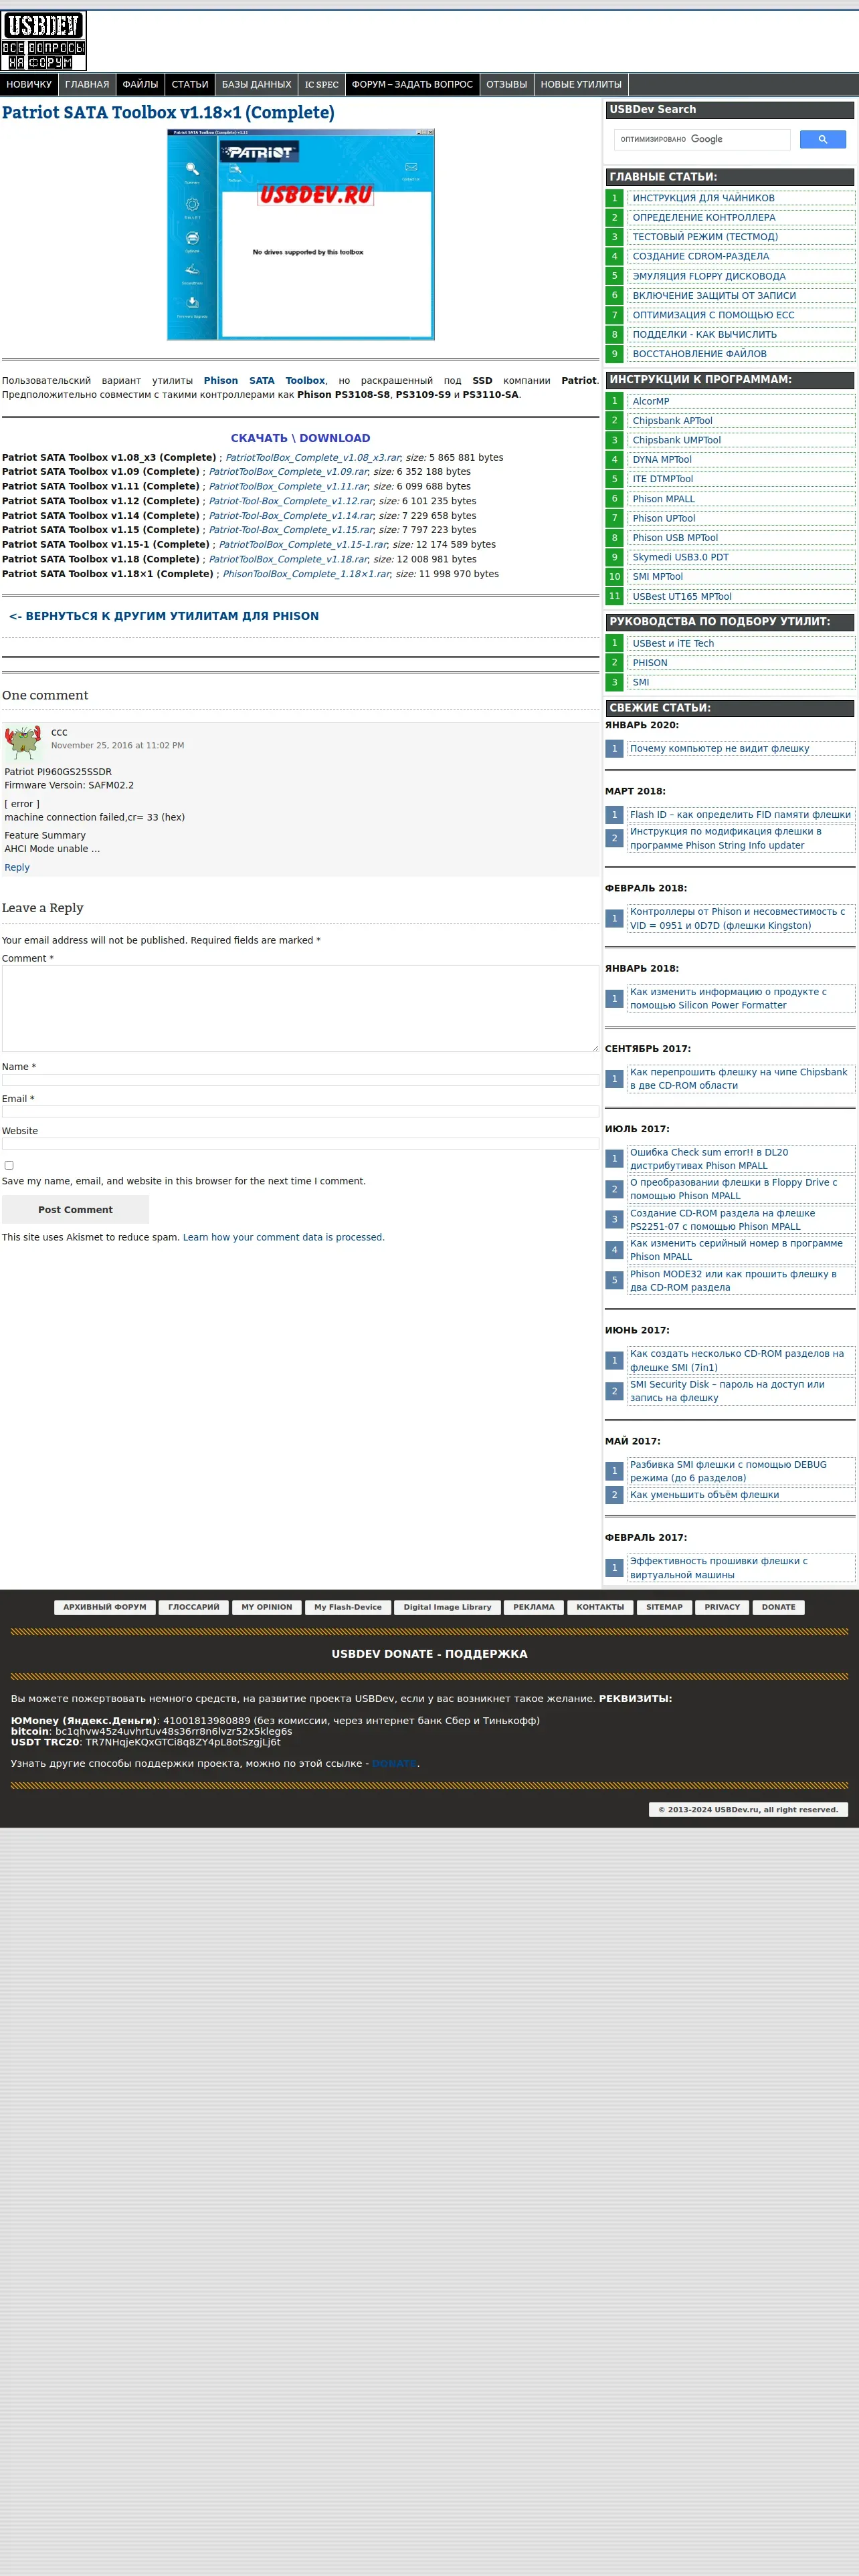
Task: Download PatriotToolBox_Complete_v1.09.rar
Action: (288, 472)
